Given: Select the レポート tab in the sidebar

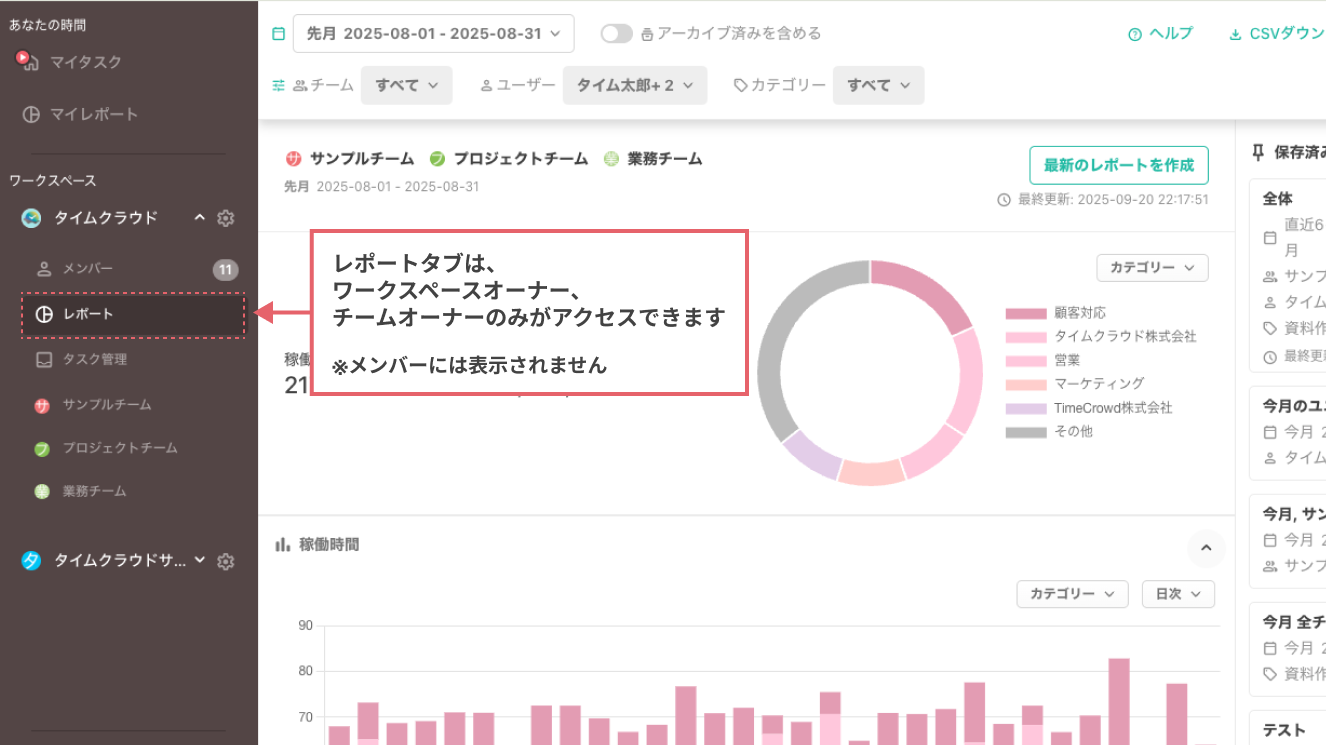Looking at the screenshot, I should 132,315.
